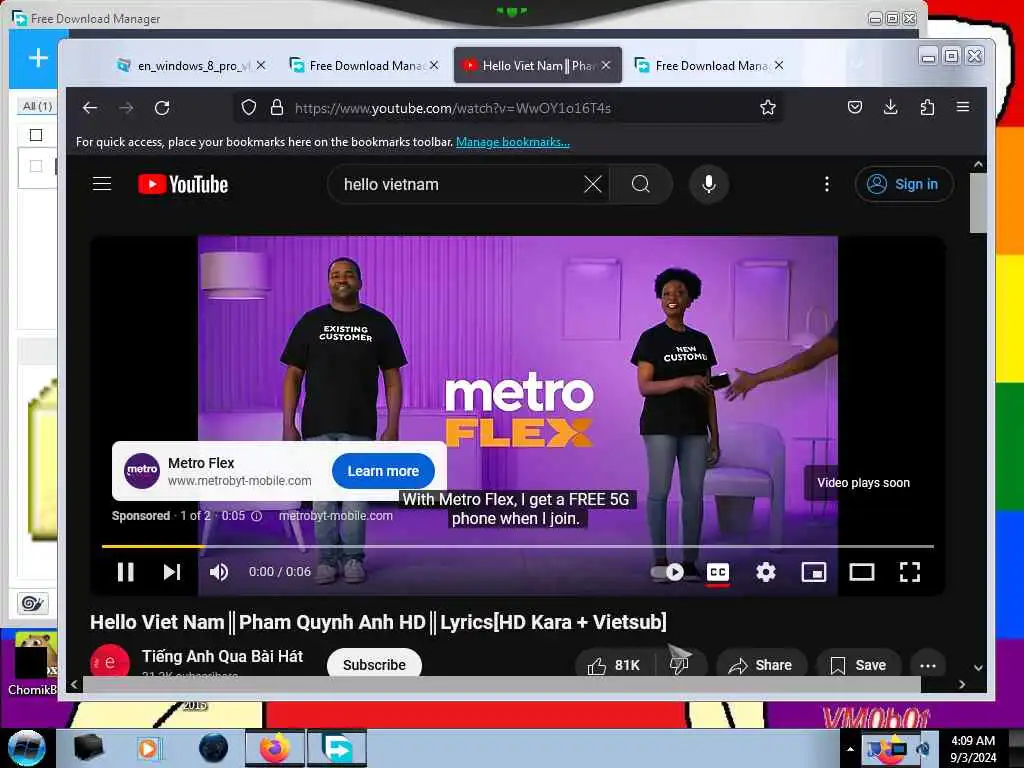
Task: Open the tracking protection shield icon
Action: tap(249, 107)
